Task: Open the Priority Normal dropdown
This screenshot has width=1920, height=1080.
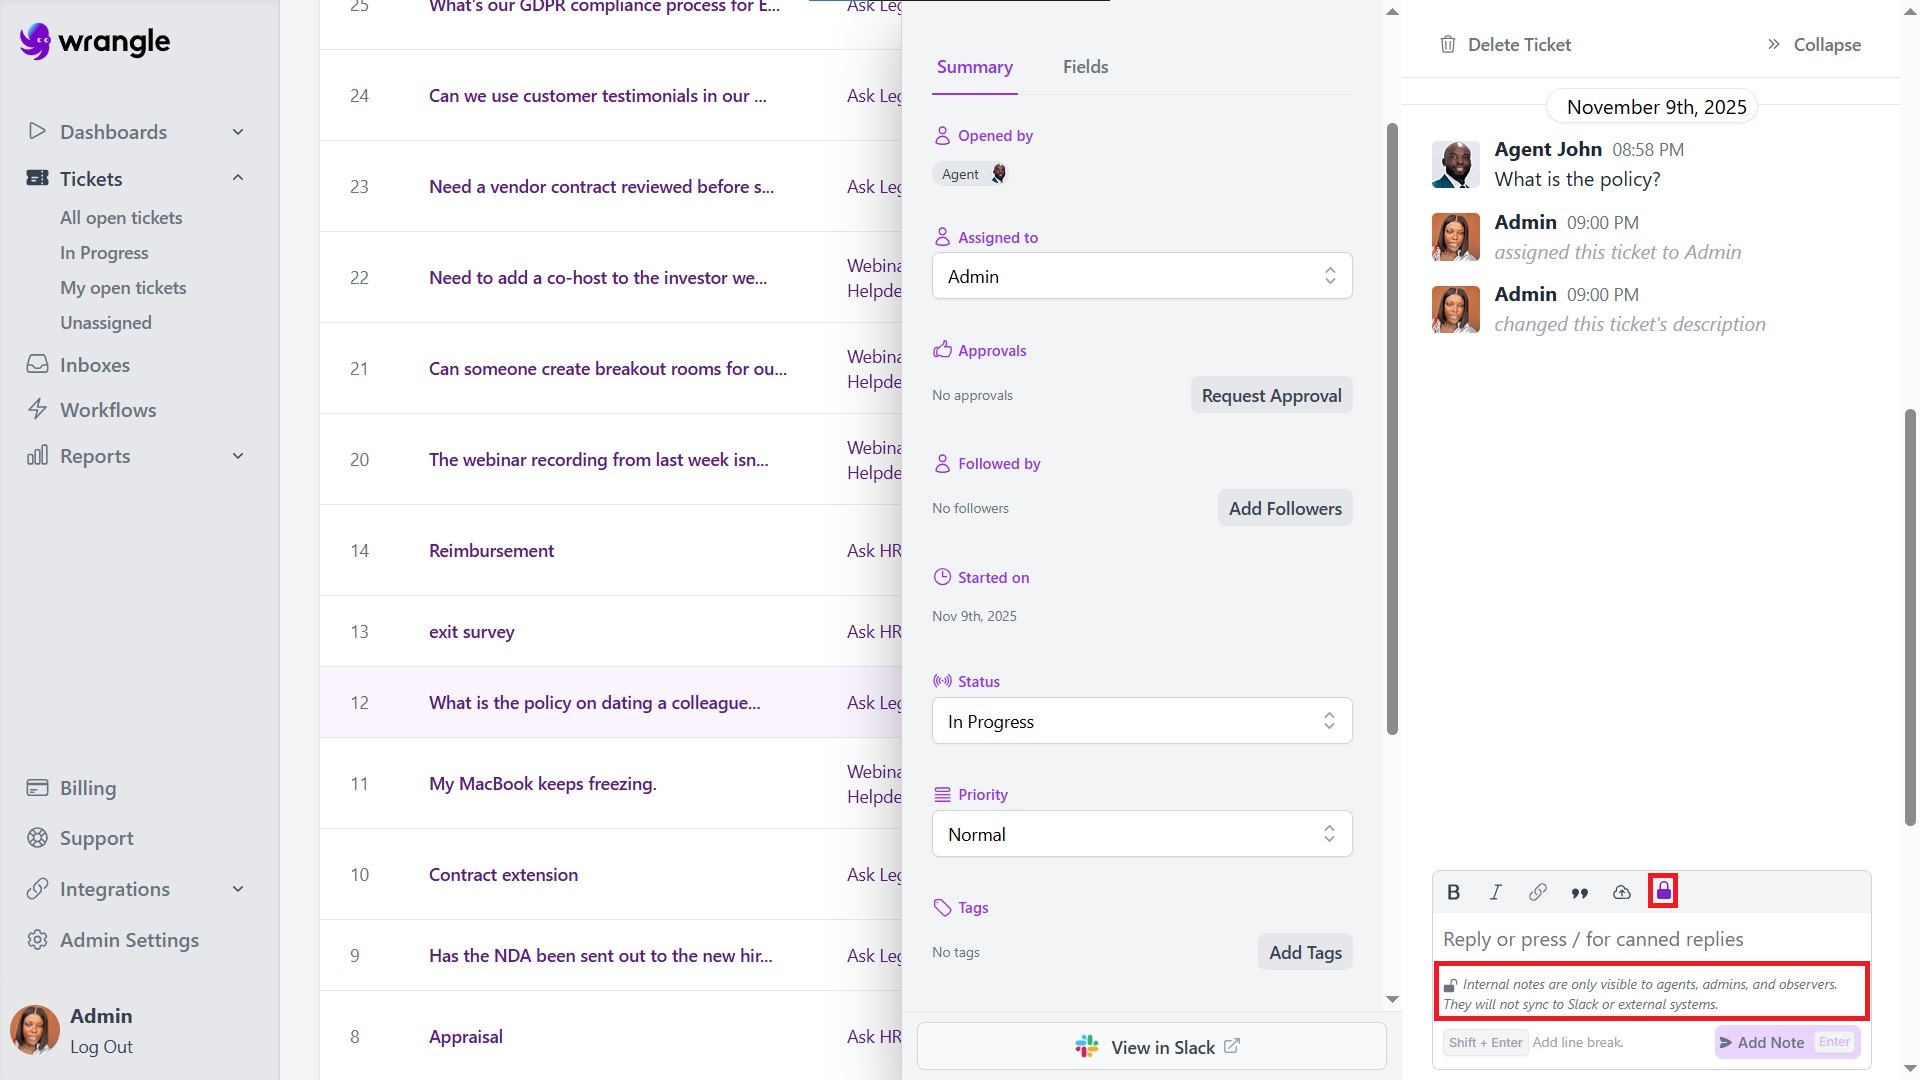Action: tap(1141, 834)
